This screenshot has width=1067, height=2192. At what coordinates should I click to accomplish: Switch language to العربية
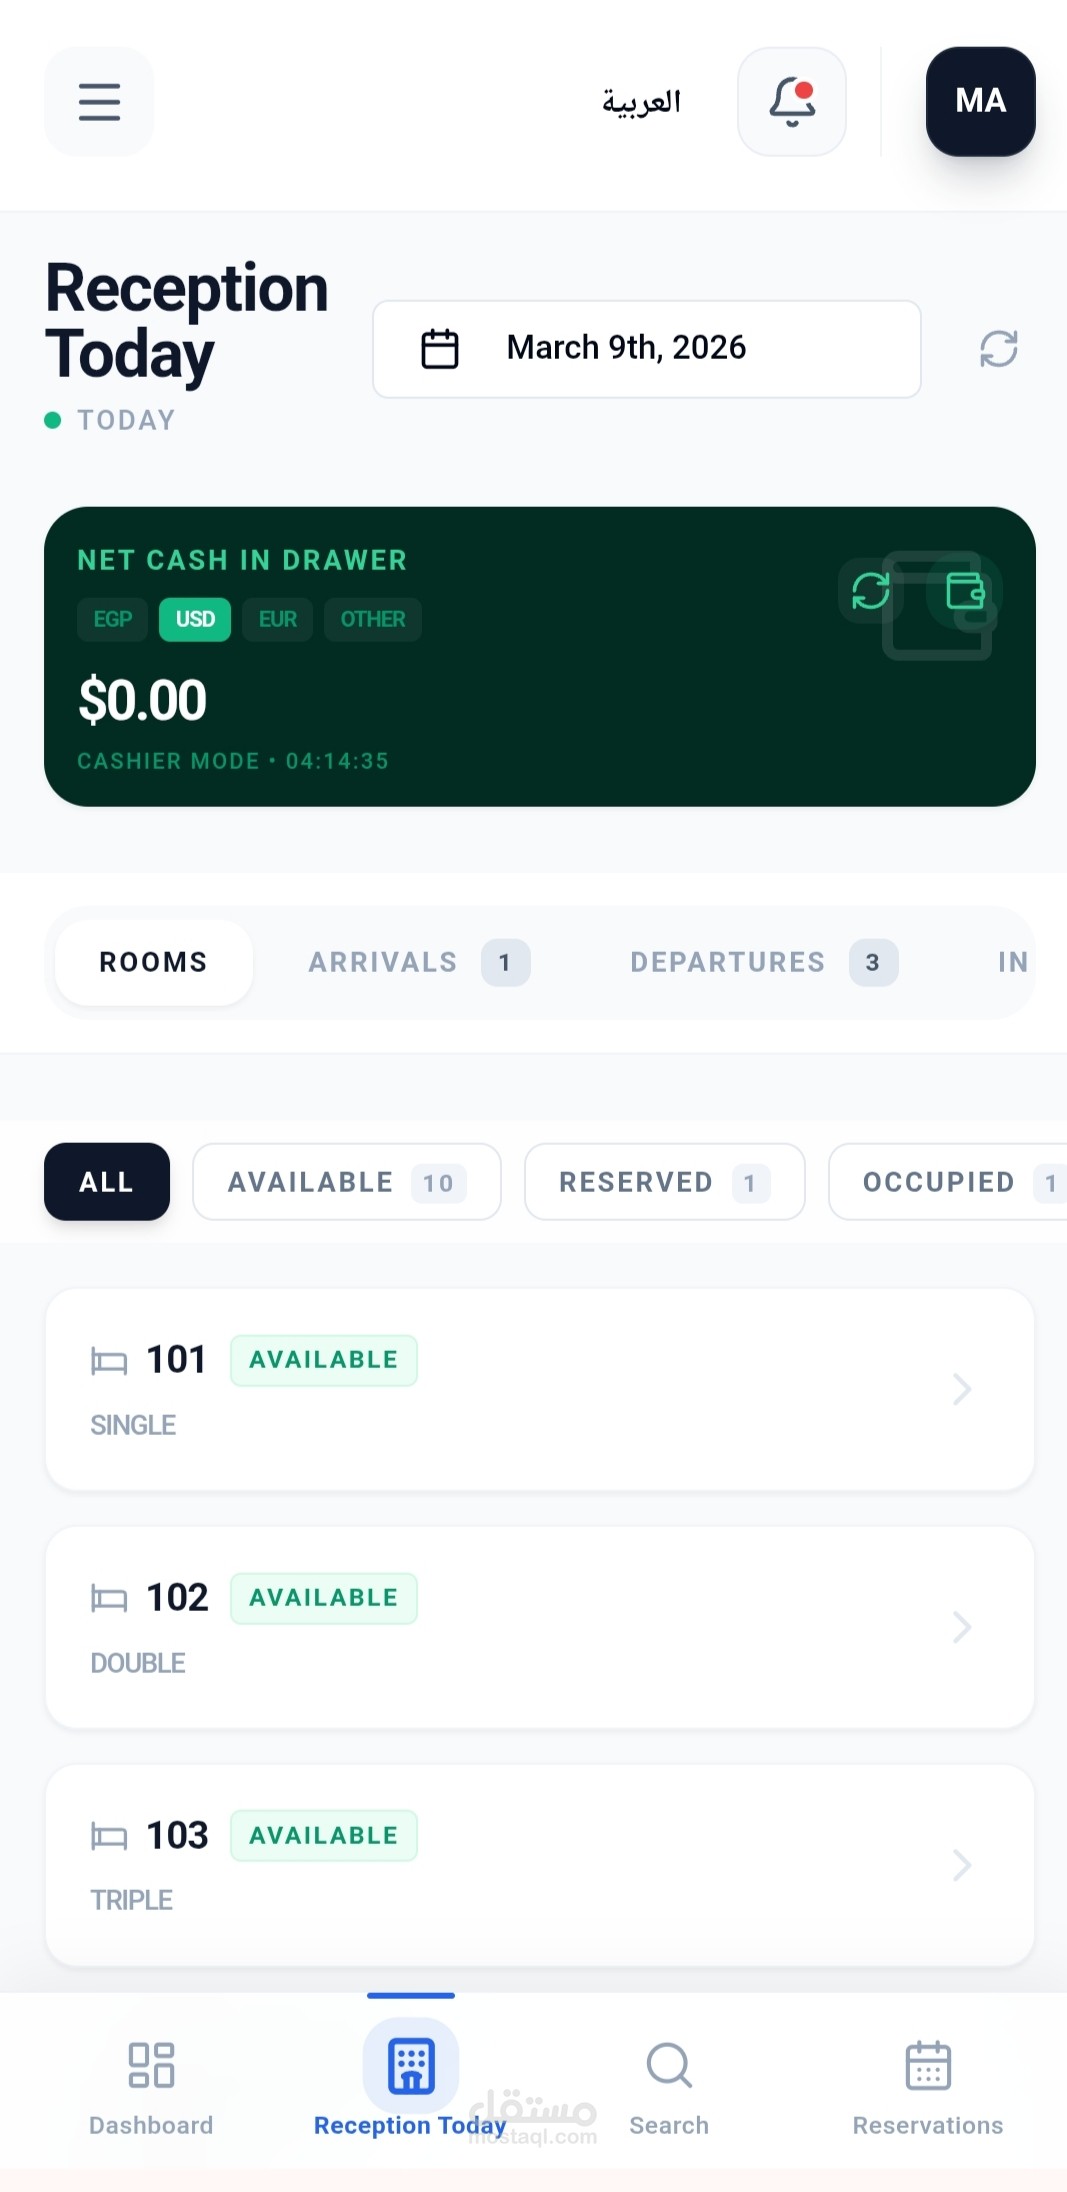[641, 101]
